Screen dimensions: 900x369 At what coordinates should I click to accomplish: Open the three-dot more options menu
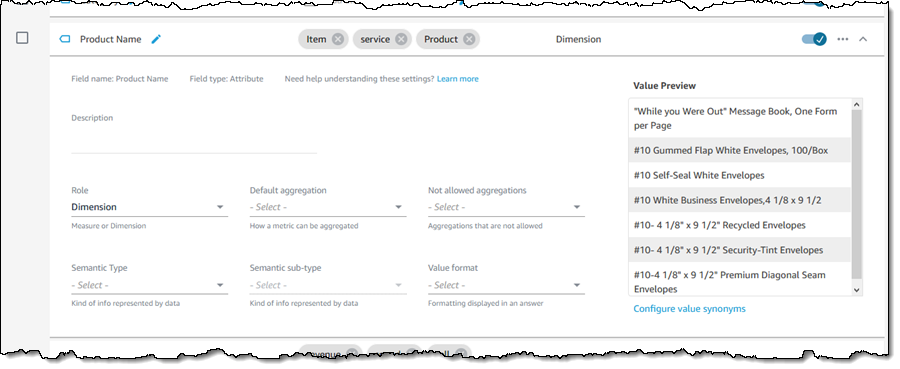[843, 39]
